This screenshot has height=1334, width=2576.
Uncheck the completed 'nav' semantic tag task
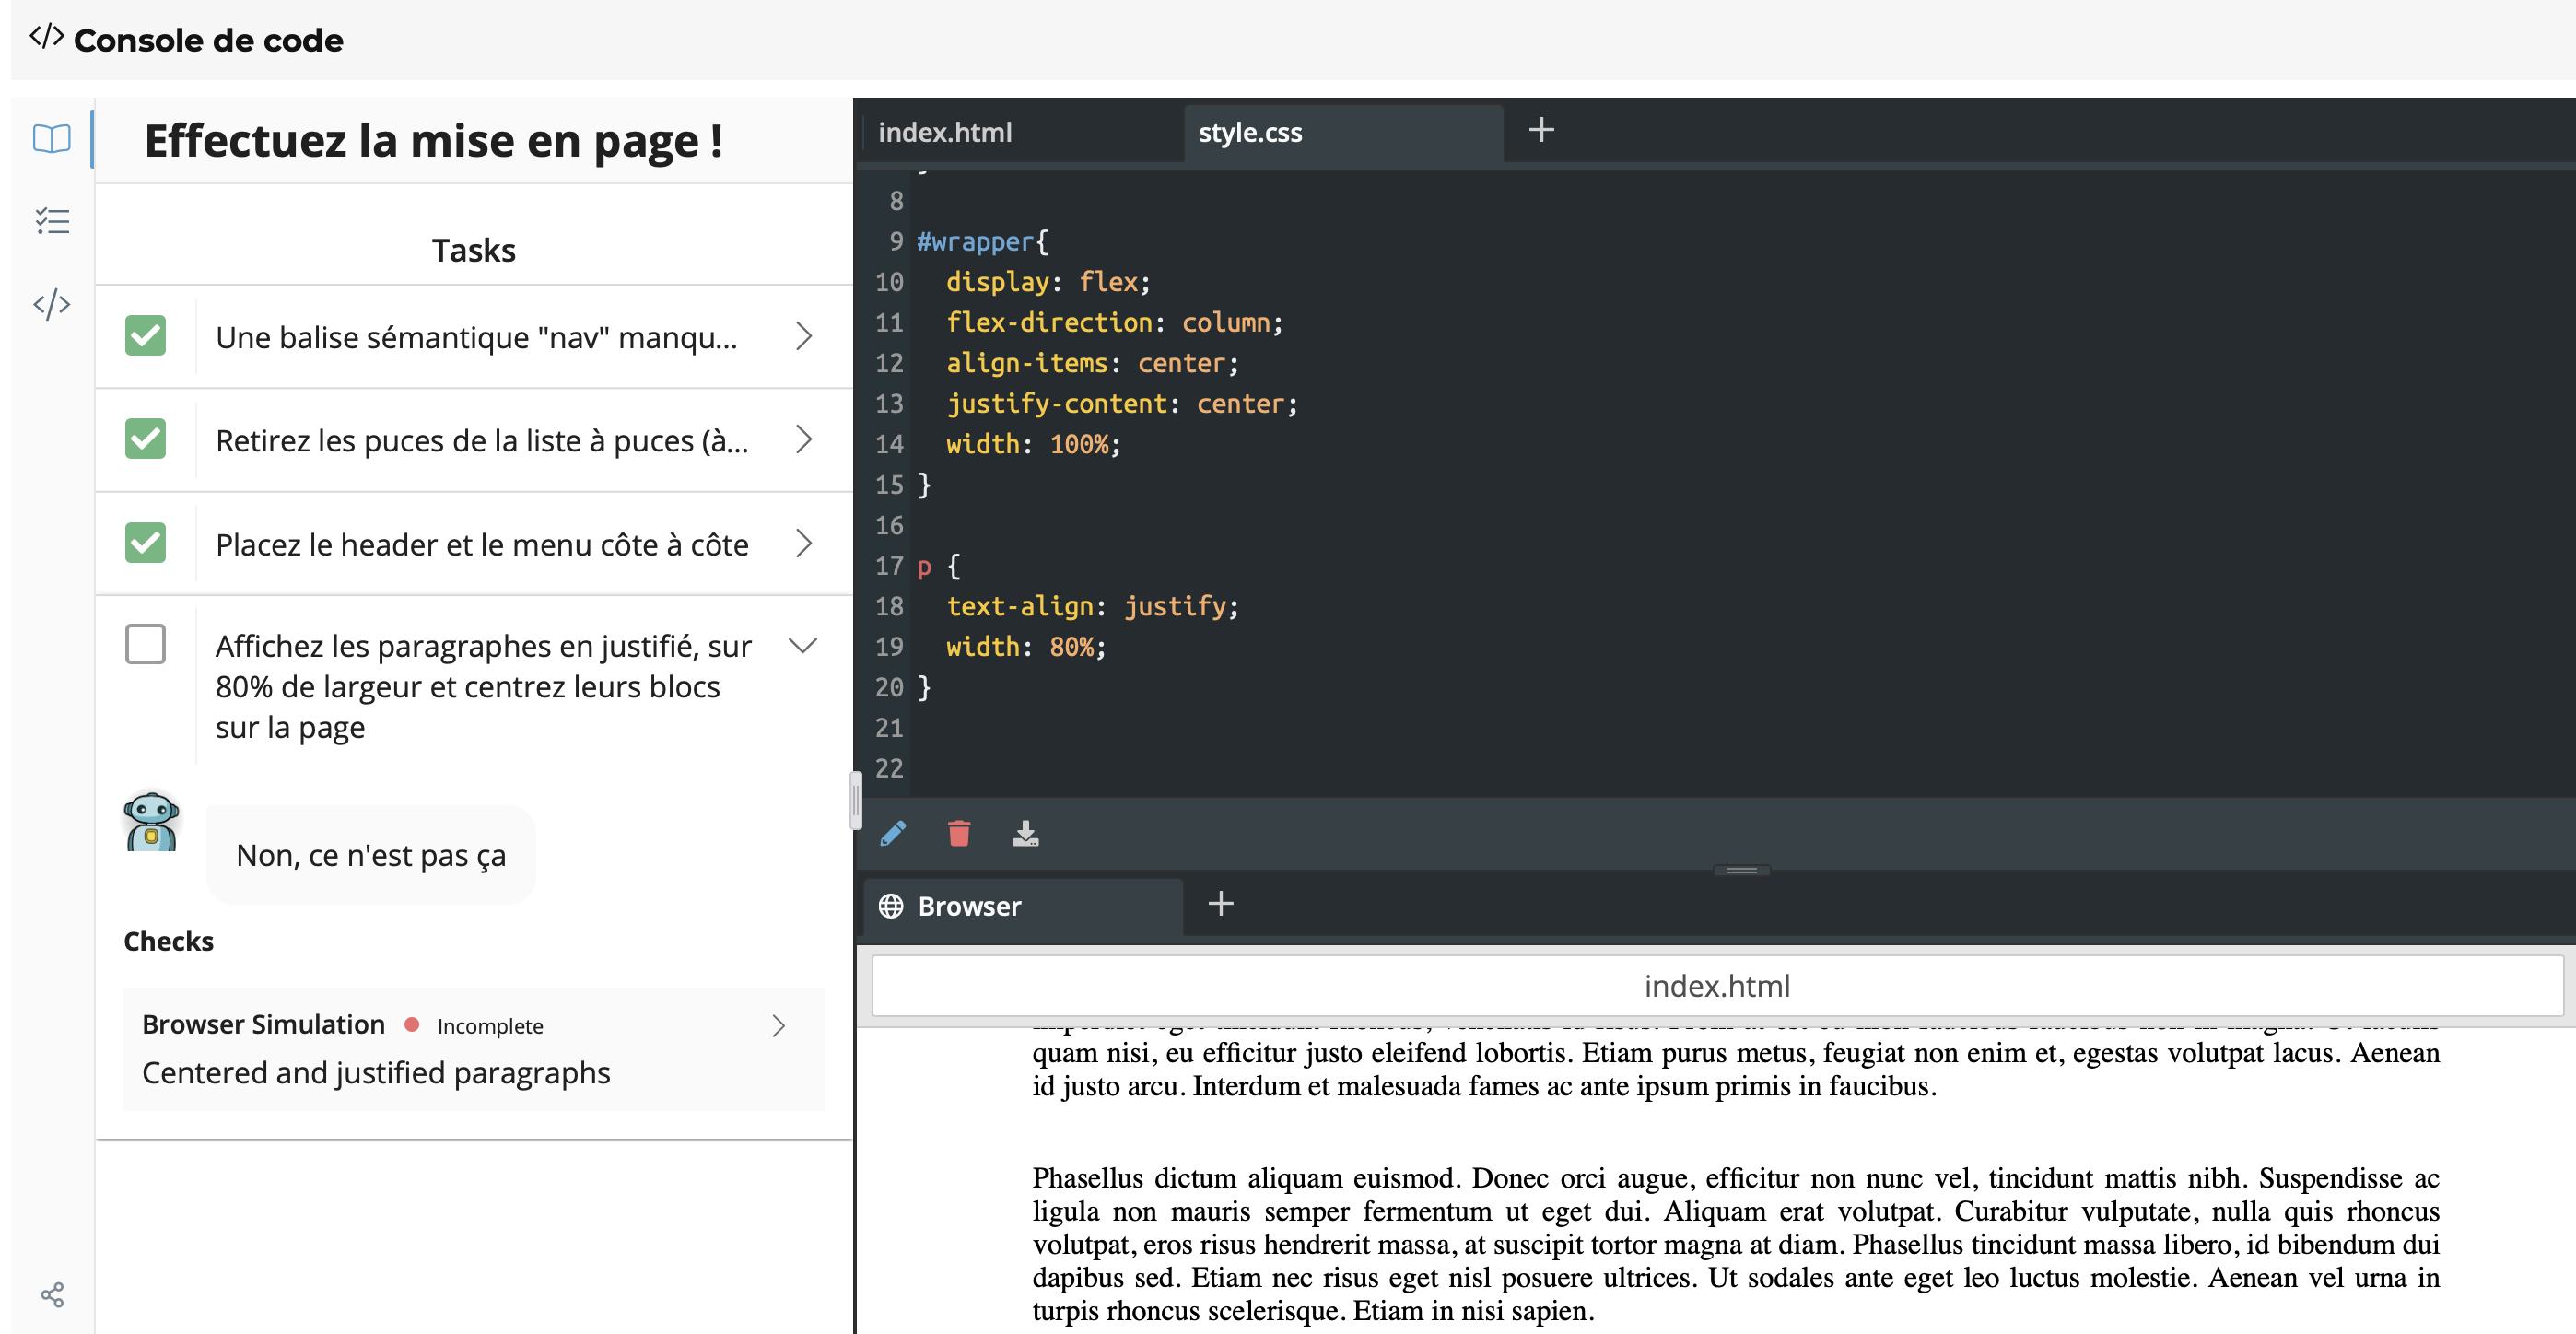[x=145, y=336]
